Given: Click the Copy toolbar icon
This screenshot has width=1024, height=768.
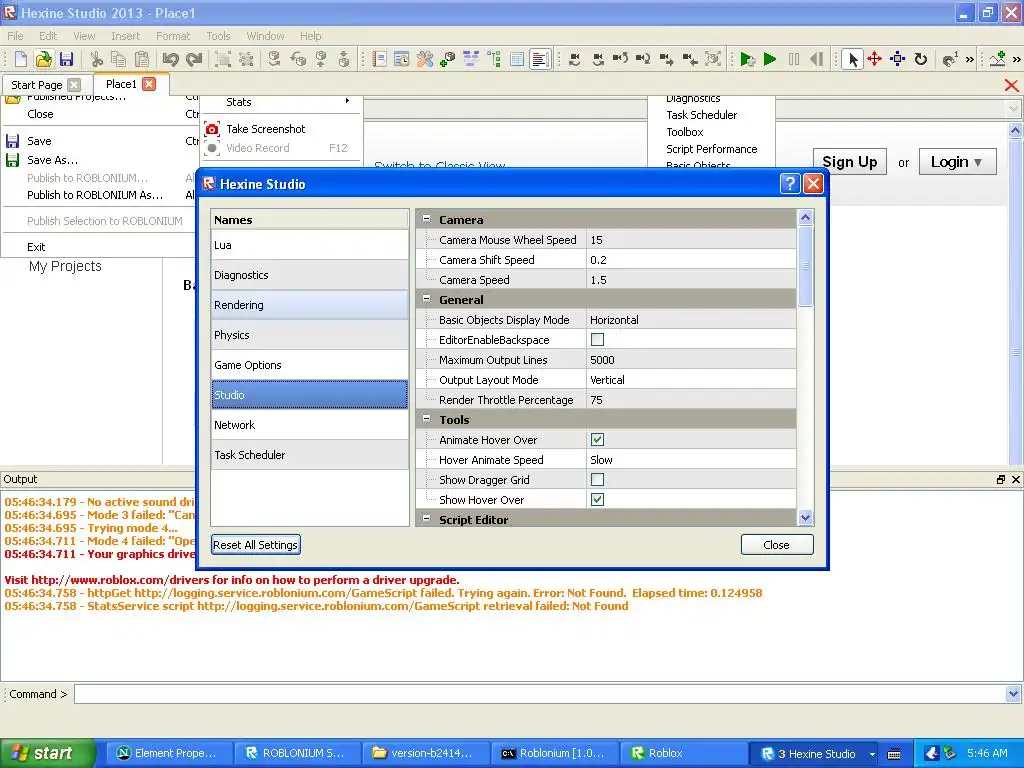Looking at the screenshot, I should (x=119, y=59).
